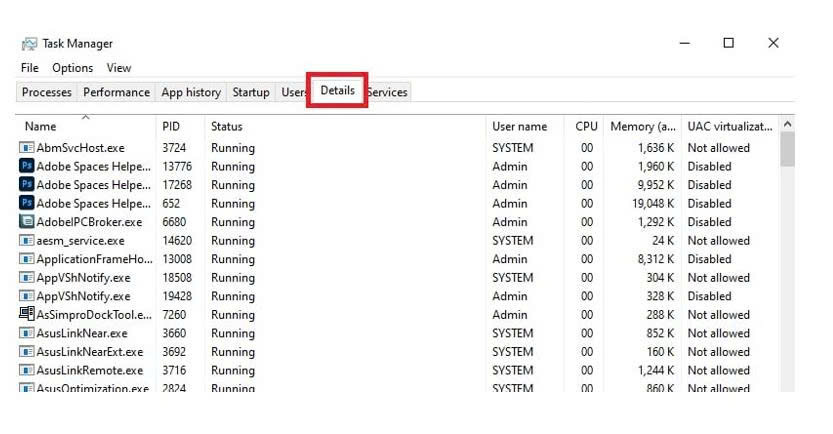Screen dimensions: 833x434
Task: Select the aesm_service.exe process name
Action: (x=80, y=241)
